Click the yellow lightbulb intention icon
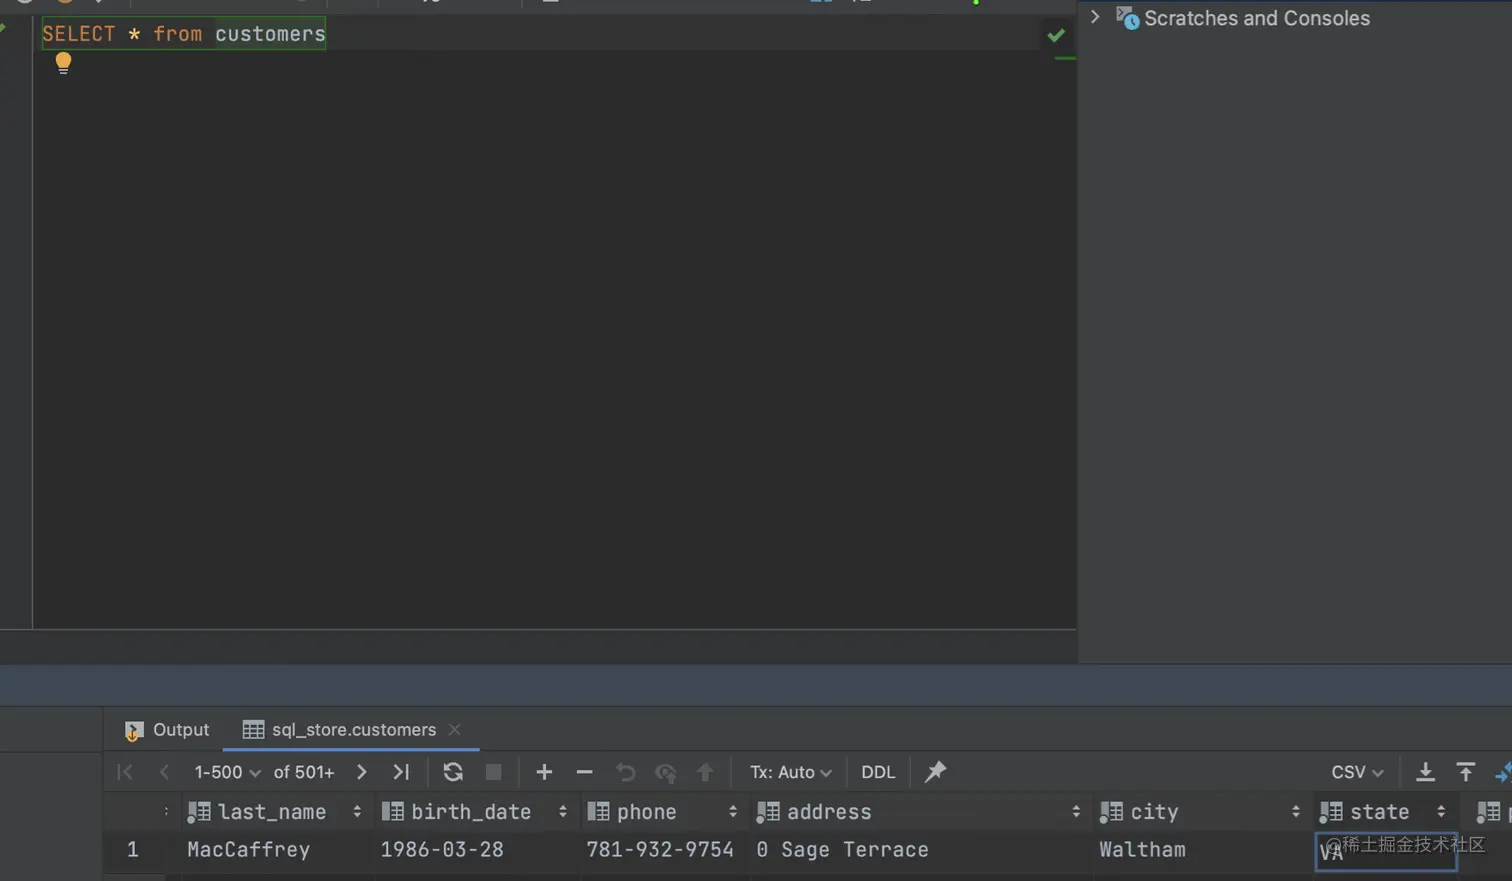 [63, 63]
